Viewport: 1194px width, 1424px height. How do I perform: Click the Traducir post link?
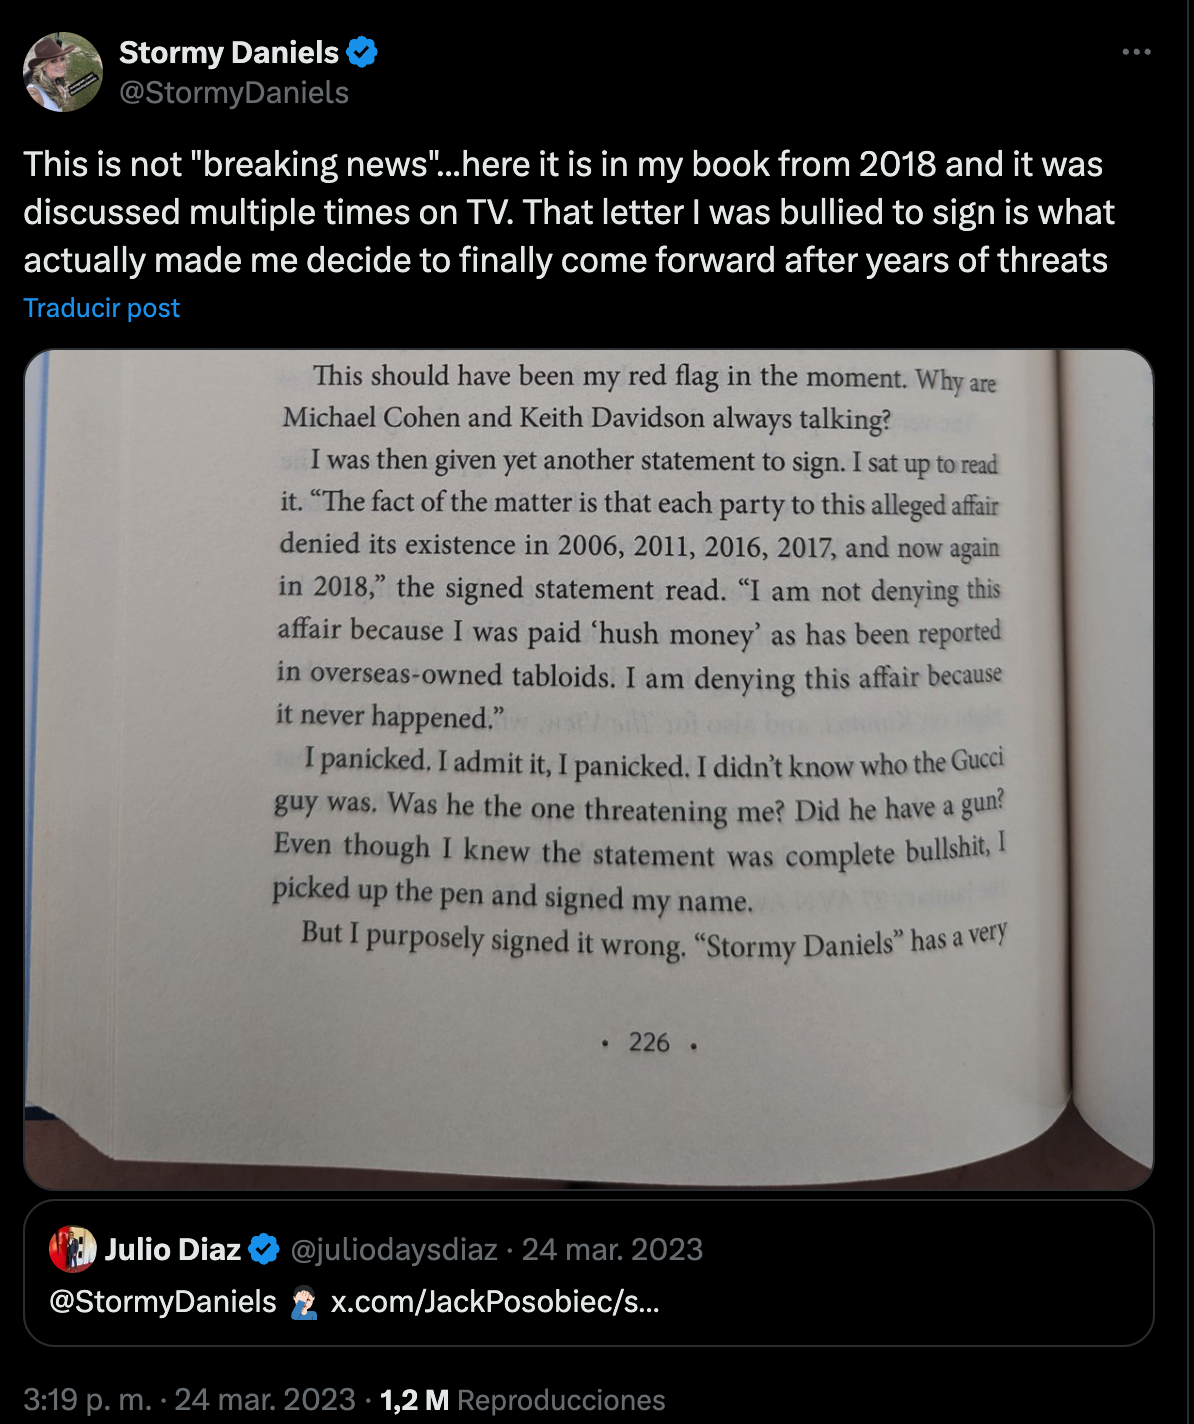click(102, 308)
